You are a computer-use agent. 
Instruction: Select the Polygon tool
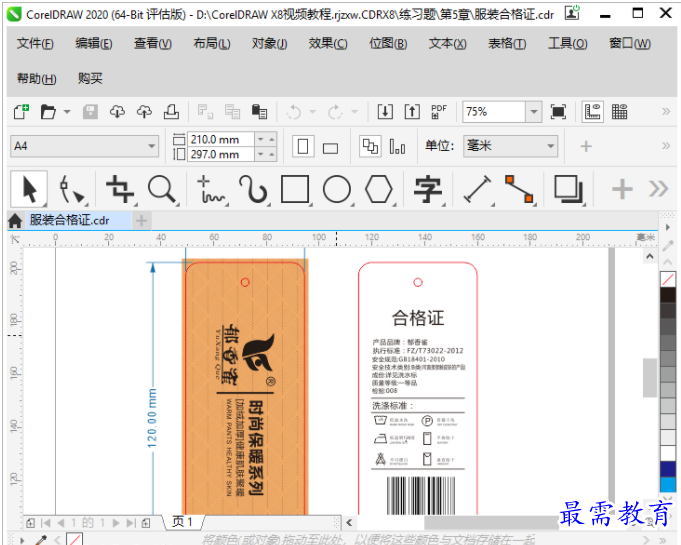coord(379,189)
